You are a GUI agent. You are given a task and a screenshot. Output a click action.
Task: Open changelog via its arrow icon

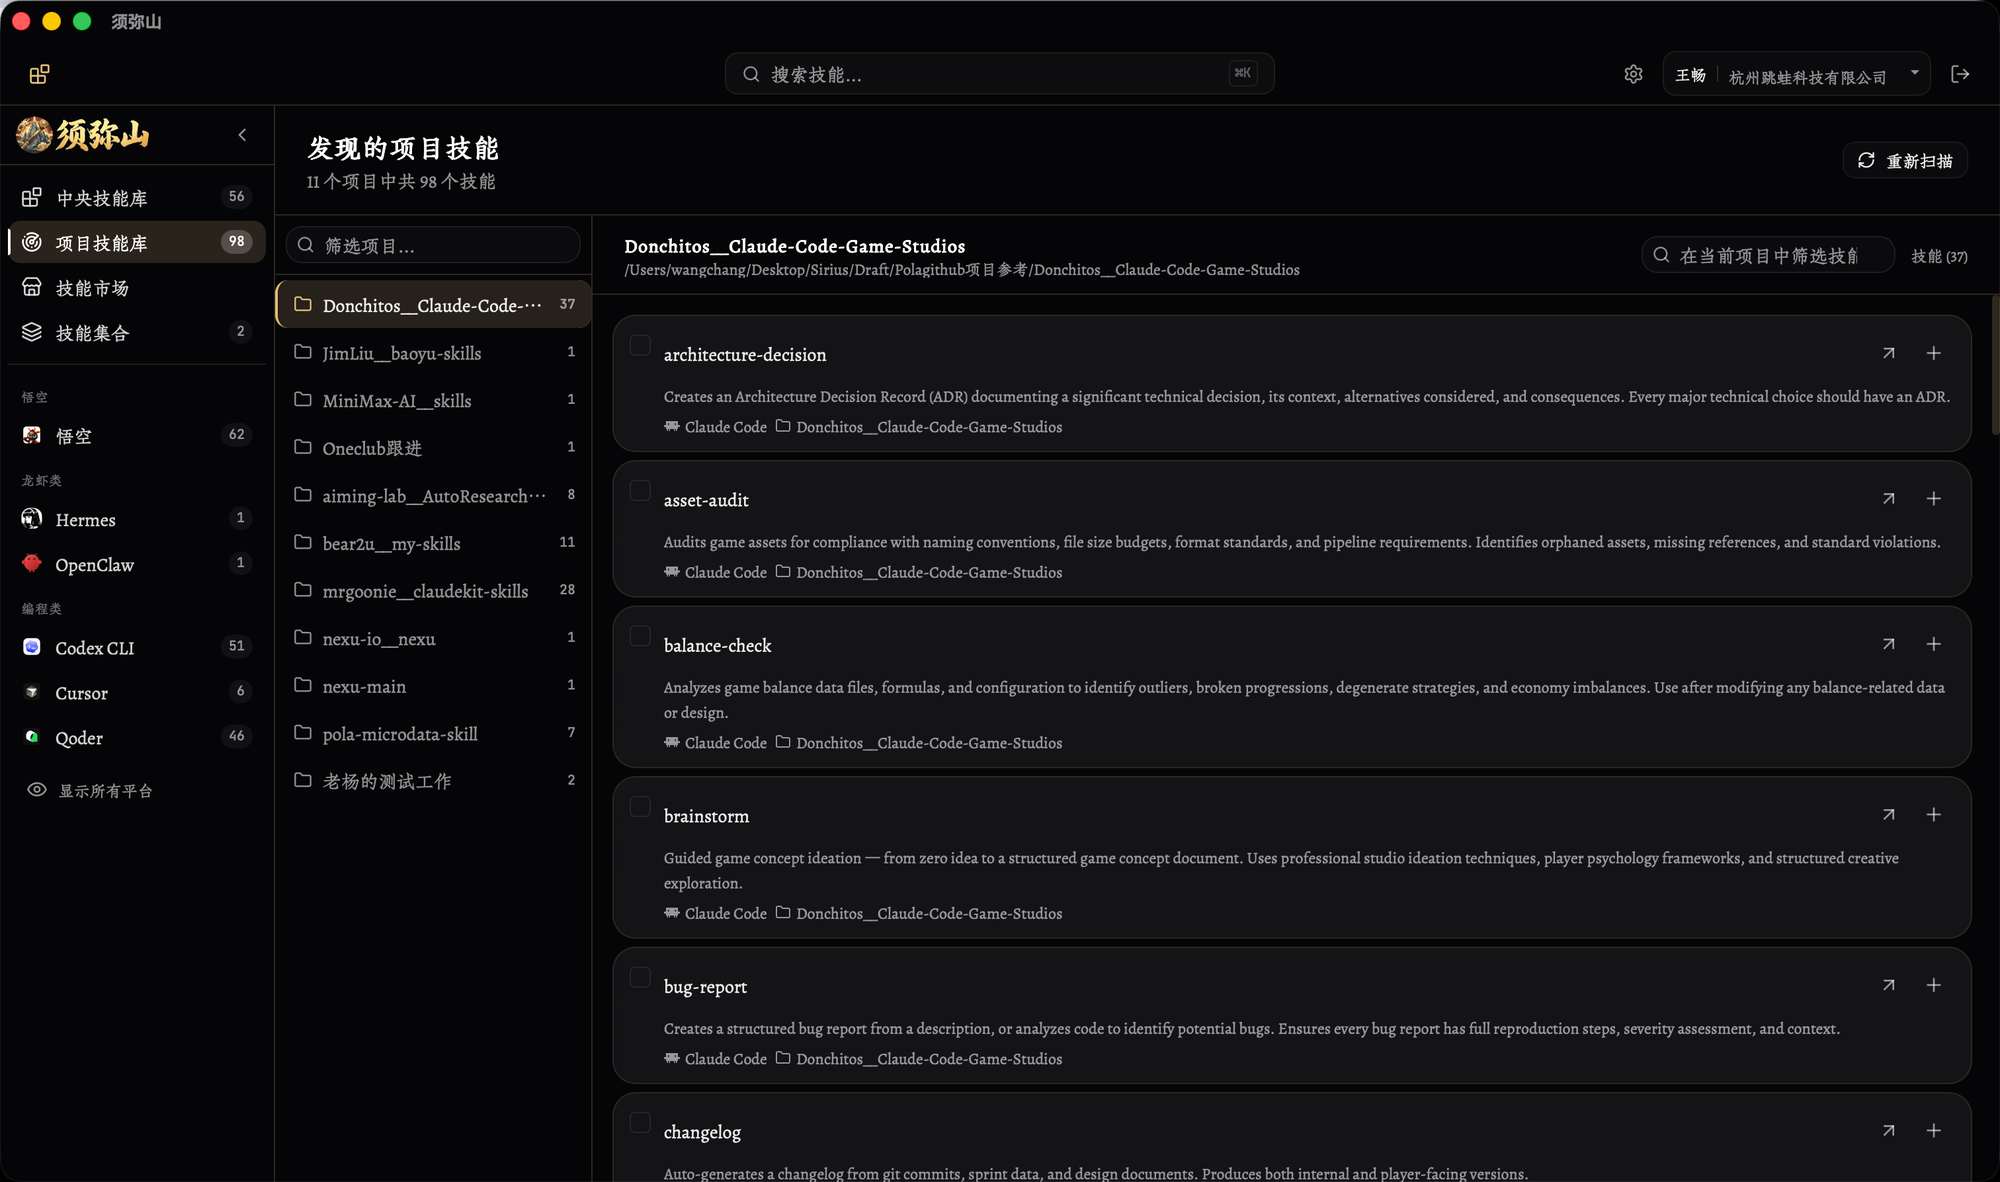point(1888,1130)
